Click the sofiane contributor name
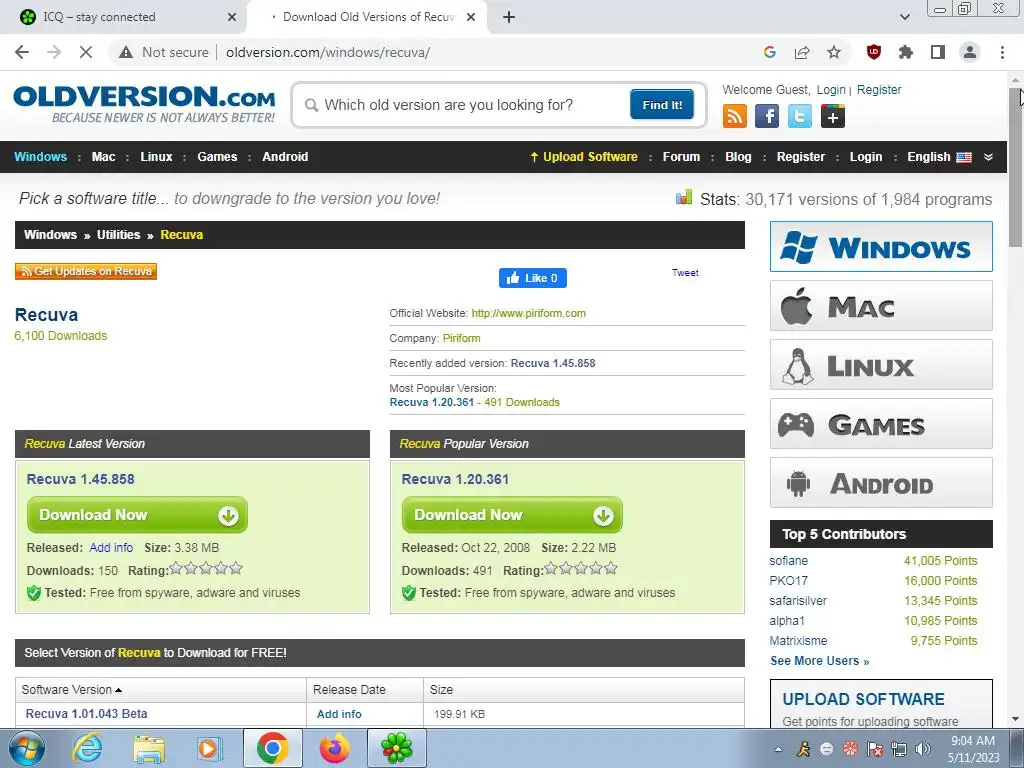The image size is (1024, 768). (788, 561)
